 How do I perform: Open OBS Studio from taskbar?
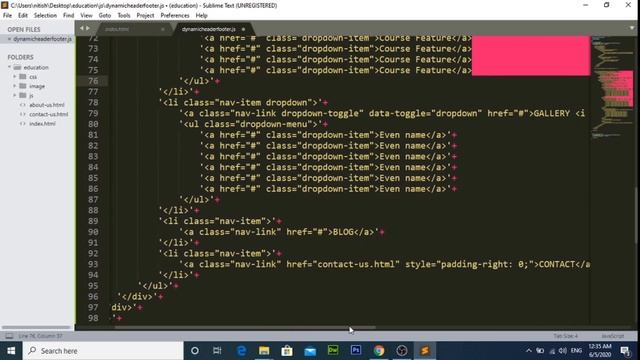(402, 351)
